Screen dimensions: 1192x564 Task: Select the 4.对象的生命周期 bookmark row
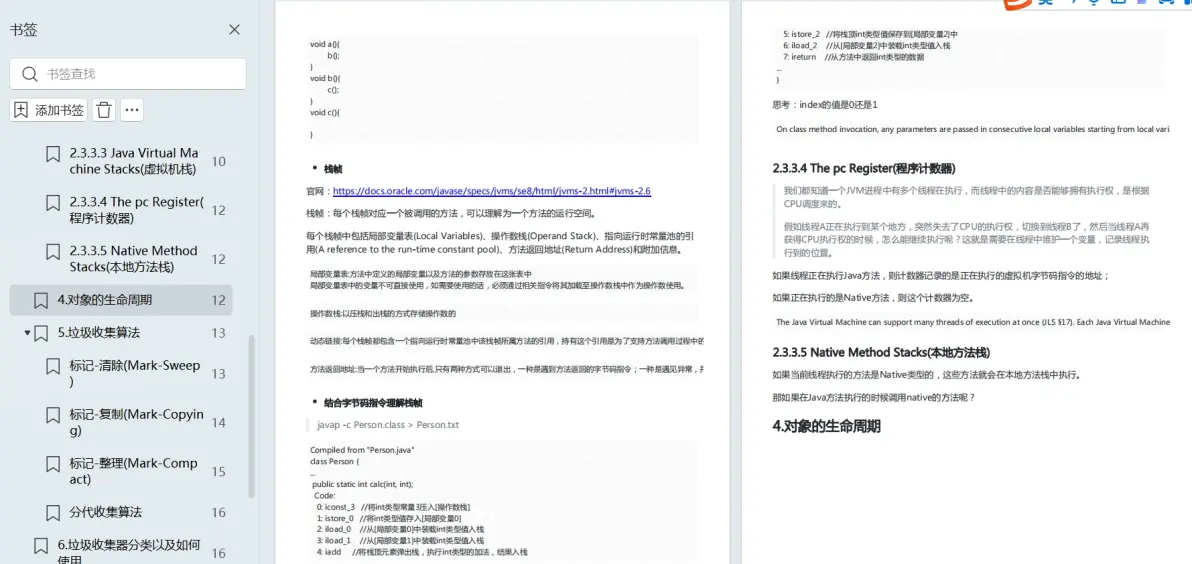(x=121, y=300)
